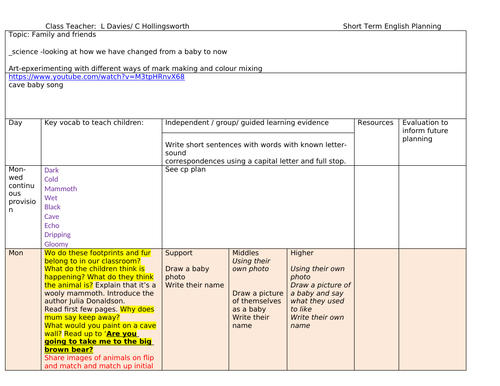Click the bold 'brown bear?' underlined text
500x386 pixels.
[x=69, y=349]
